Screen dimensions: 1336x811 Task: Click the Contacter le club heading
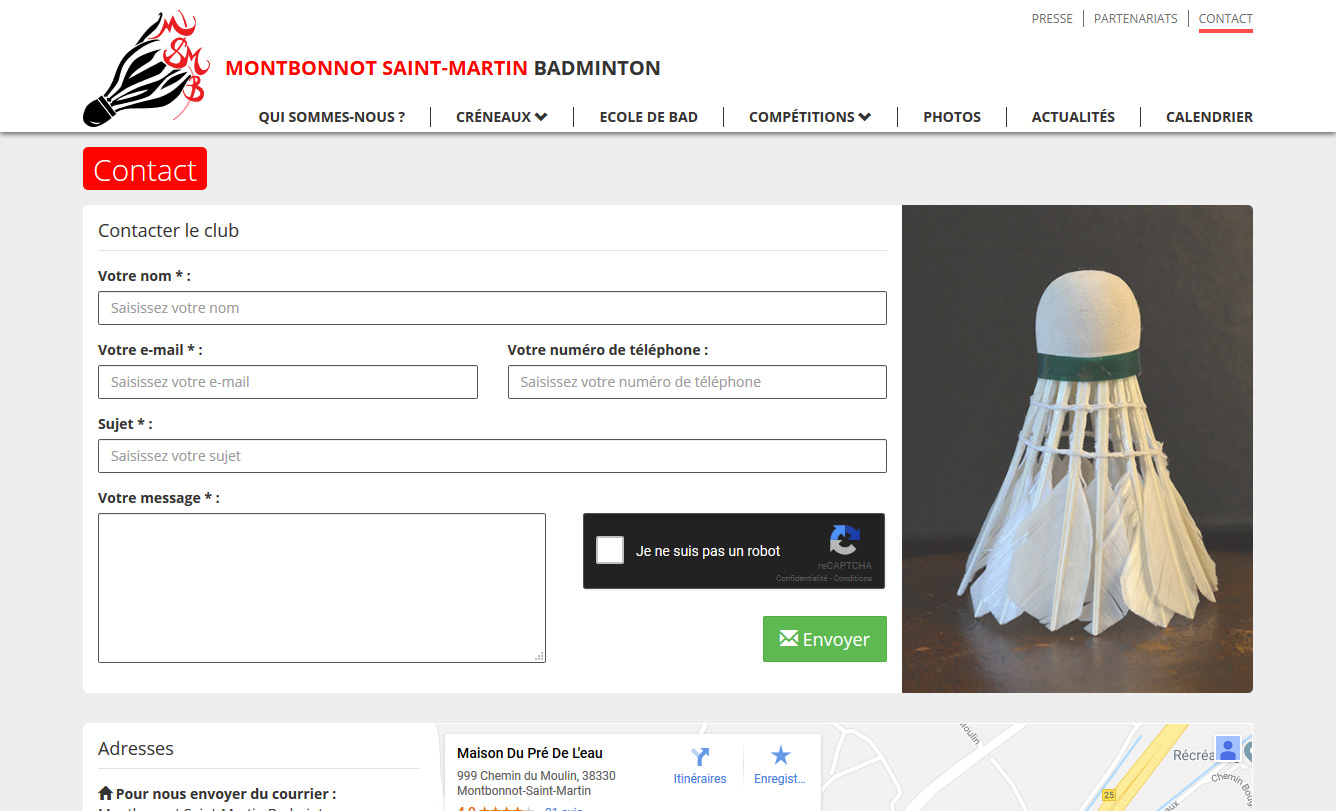tap(169, 230)
